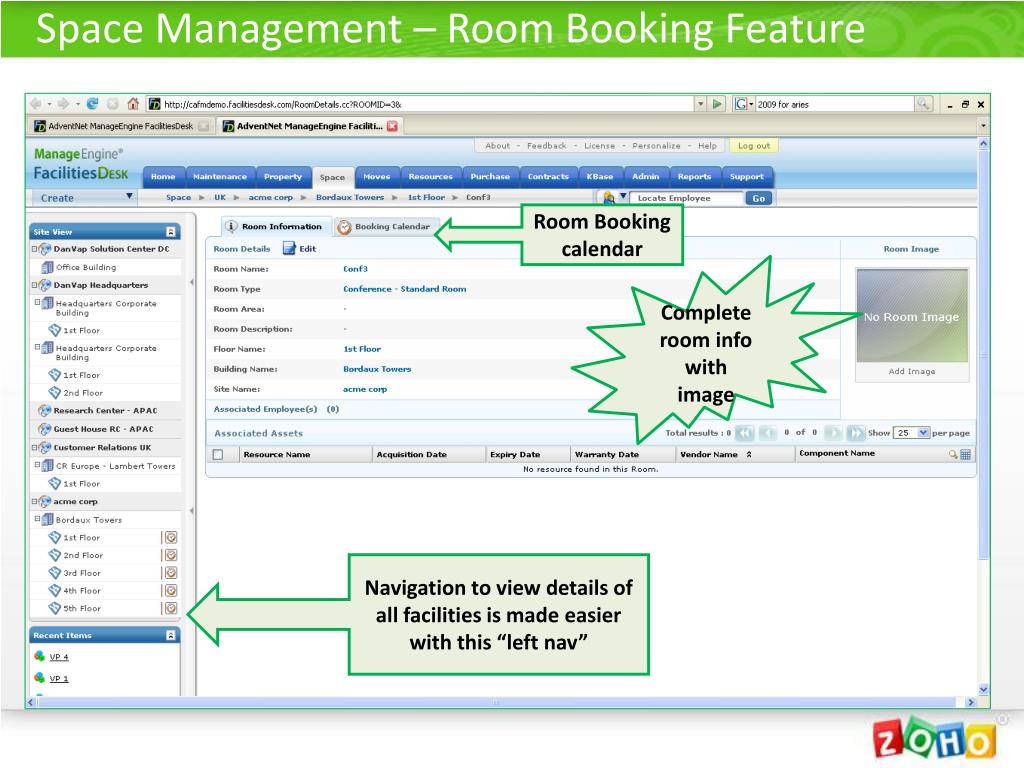This screenshot has height=768, width=1024.
Task: Select 2nd Floor under Headquarters Corporate Building
Action: 83,393
